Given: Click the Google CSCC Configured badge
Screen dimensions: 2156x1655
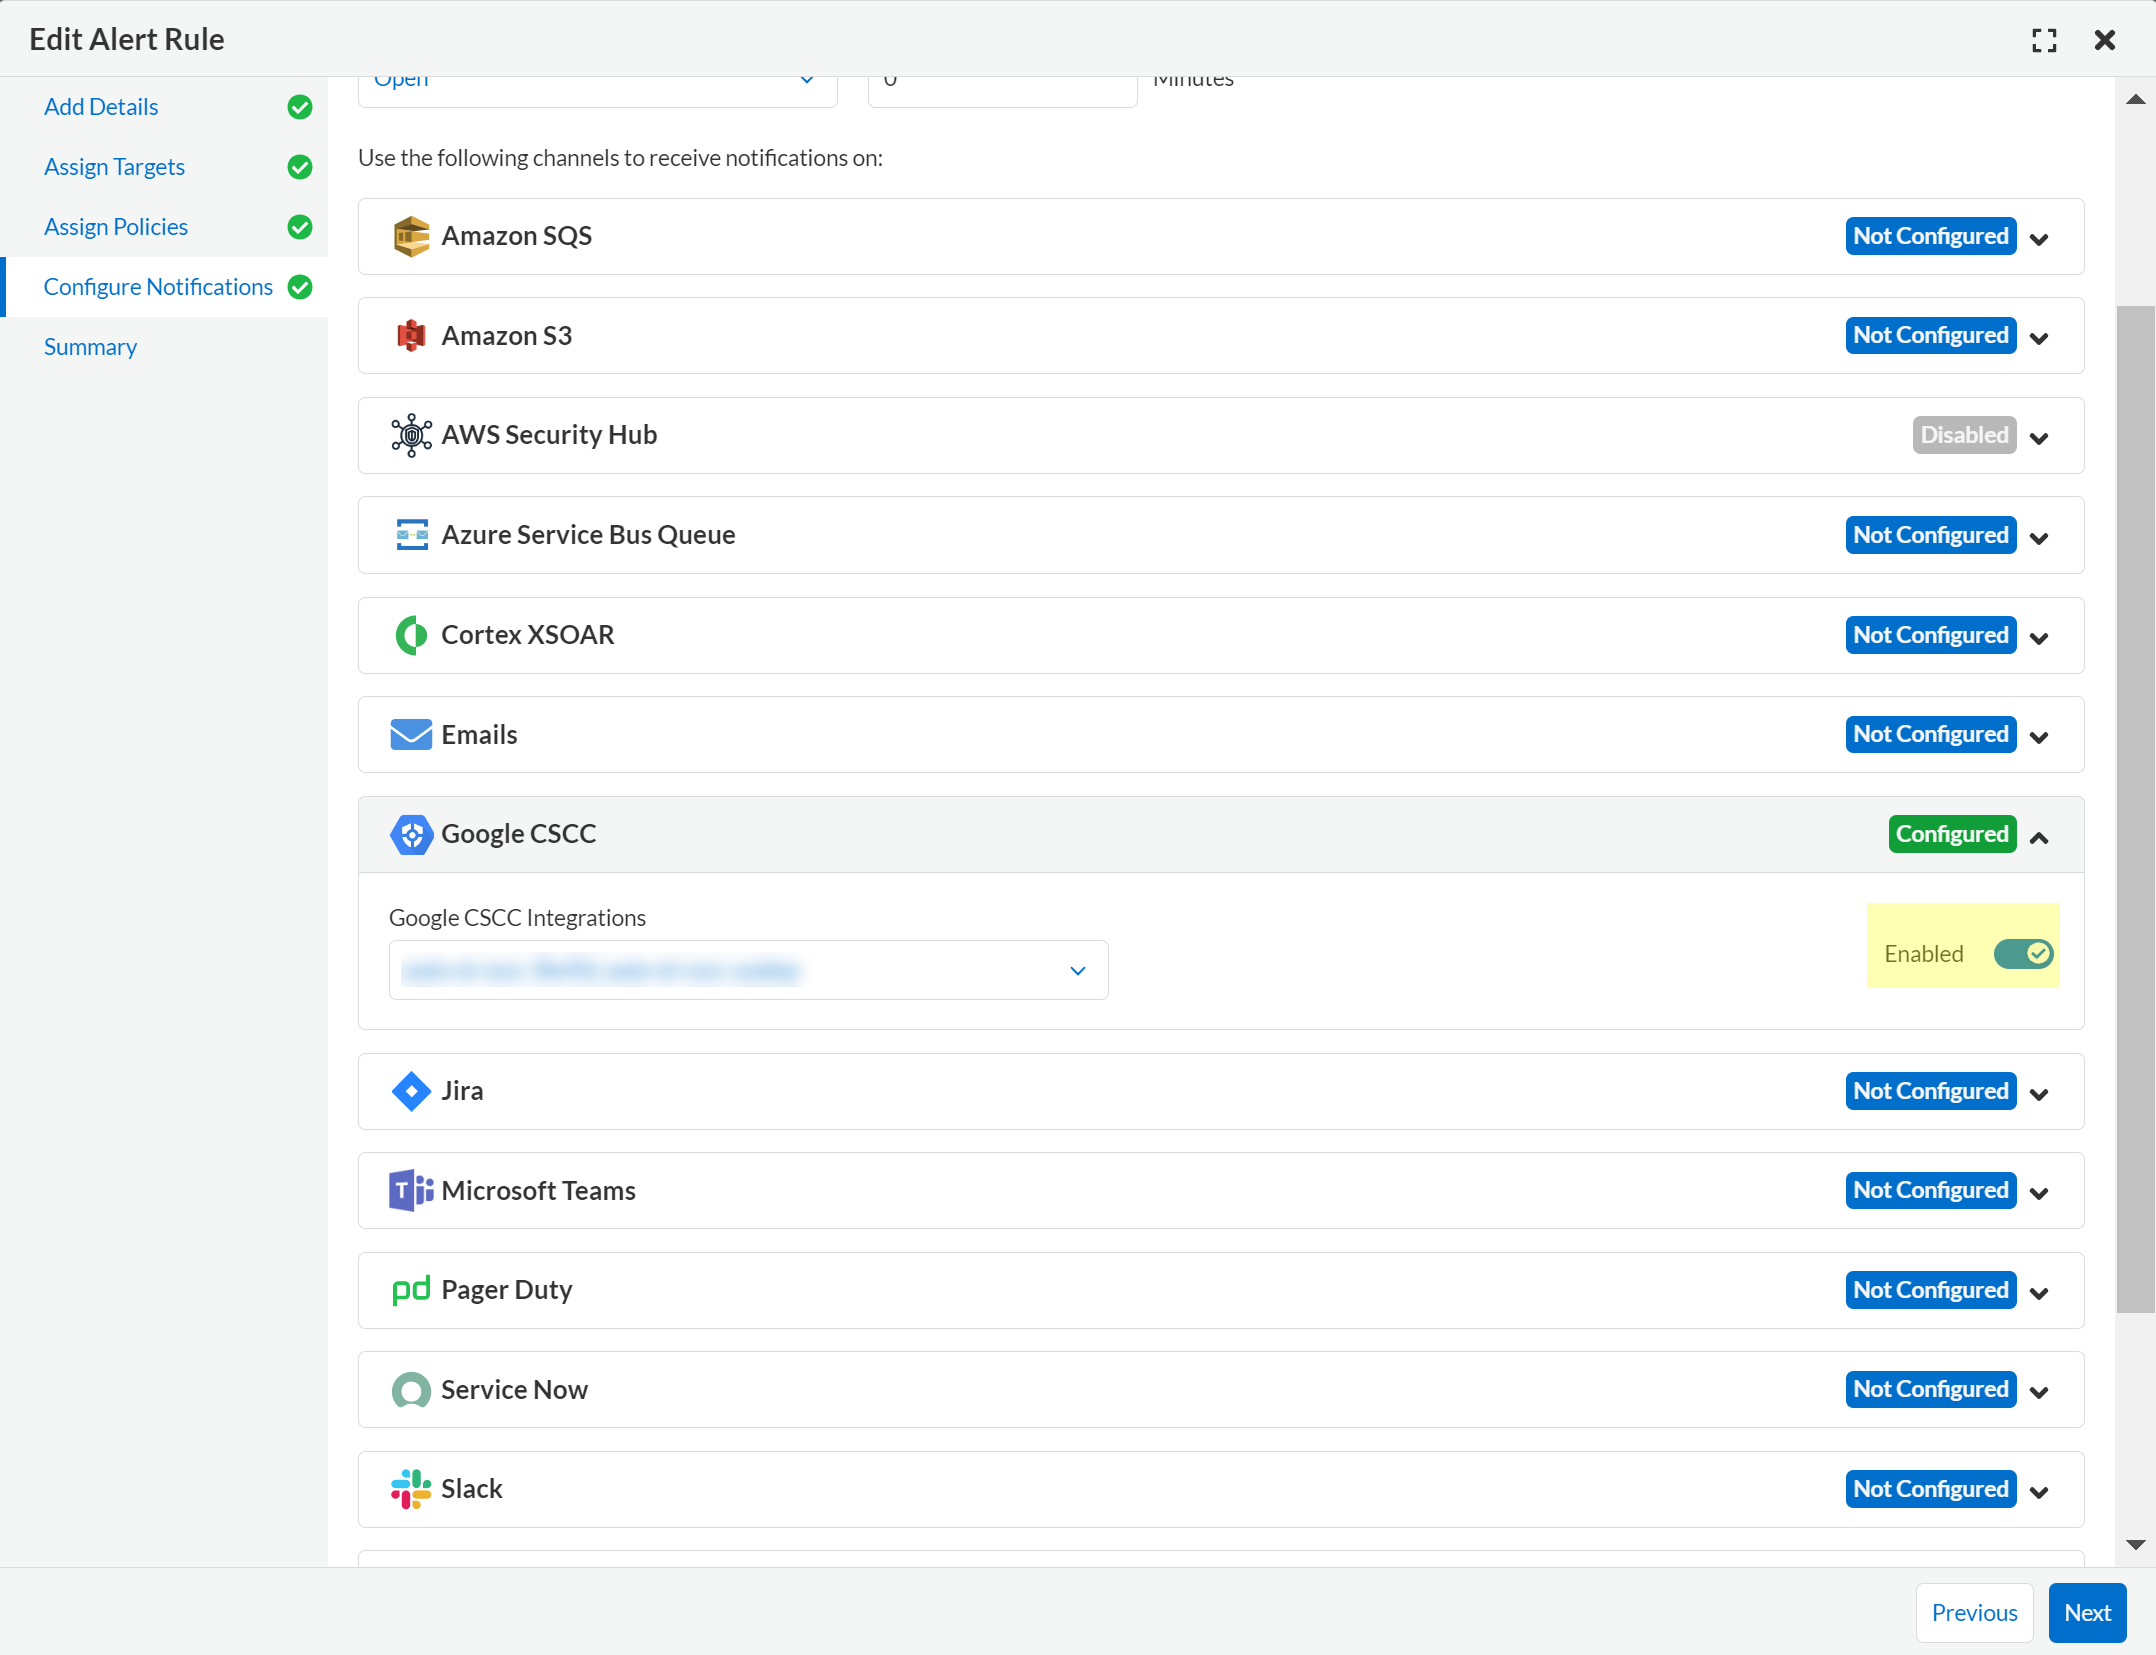Looking at the screenshot, I should tap(1952, 834).
